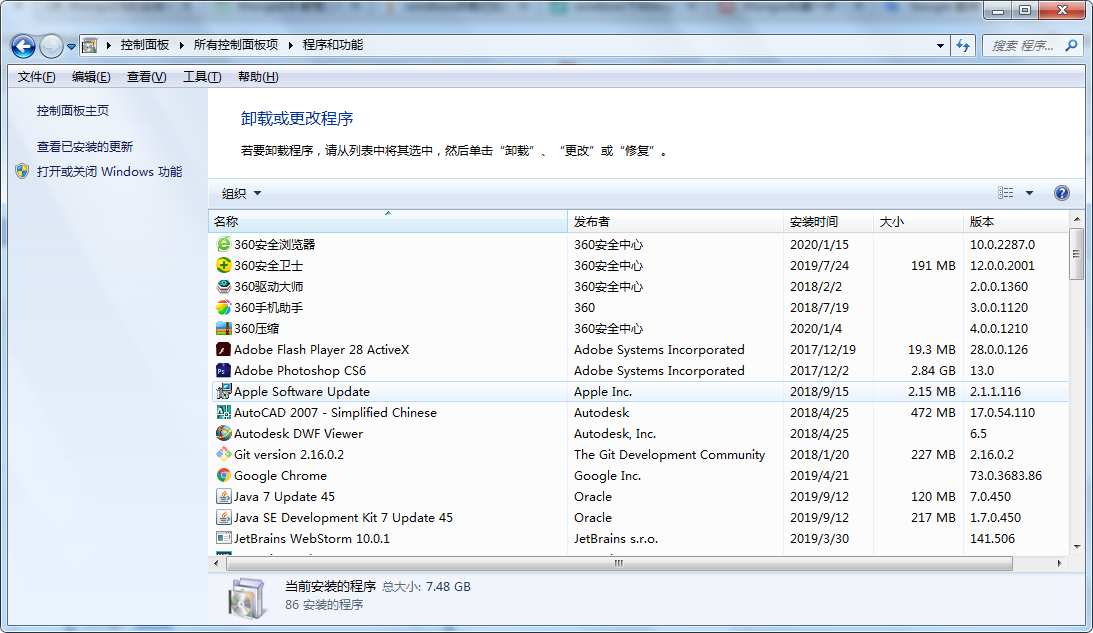Click 'The Git Development Community' publisher cell
Image resolution: width=1093 pixels, height=633 pixels.
669,455
